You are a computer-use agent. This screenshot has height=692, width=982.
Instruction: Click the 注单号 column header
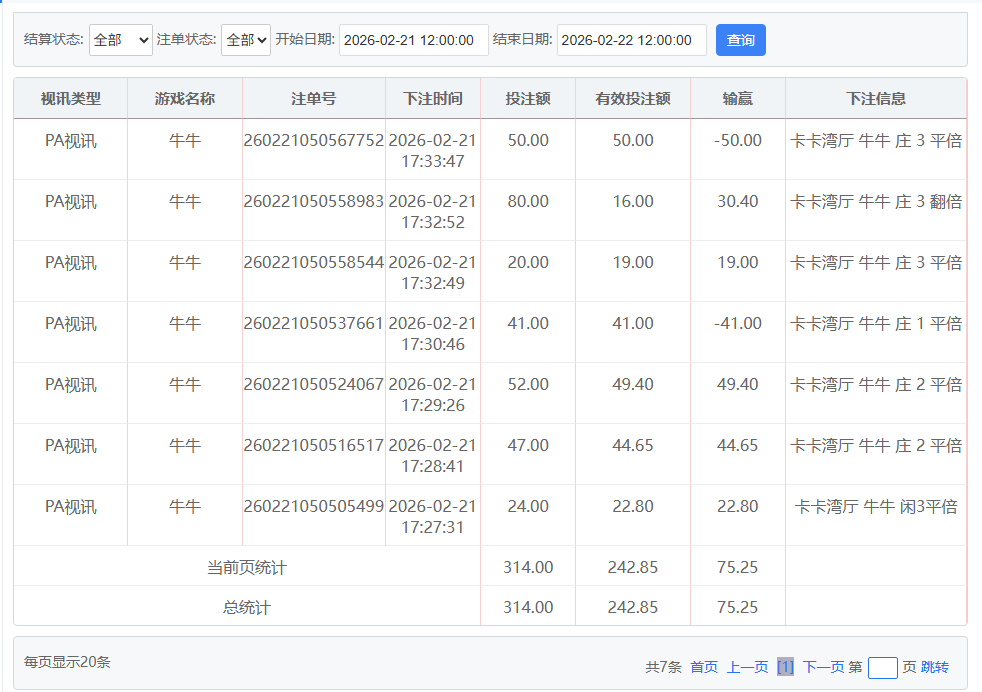coord(313,99)
